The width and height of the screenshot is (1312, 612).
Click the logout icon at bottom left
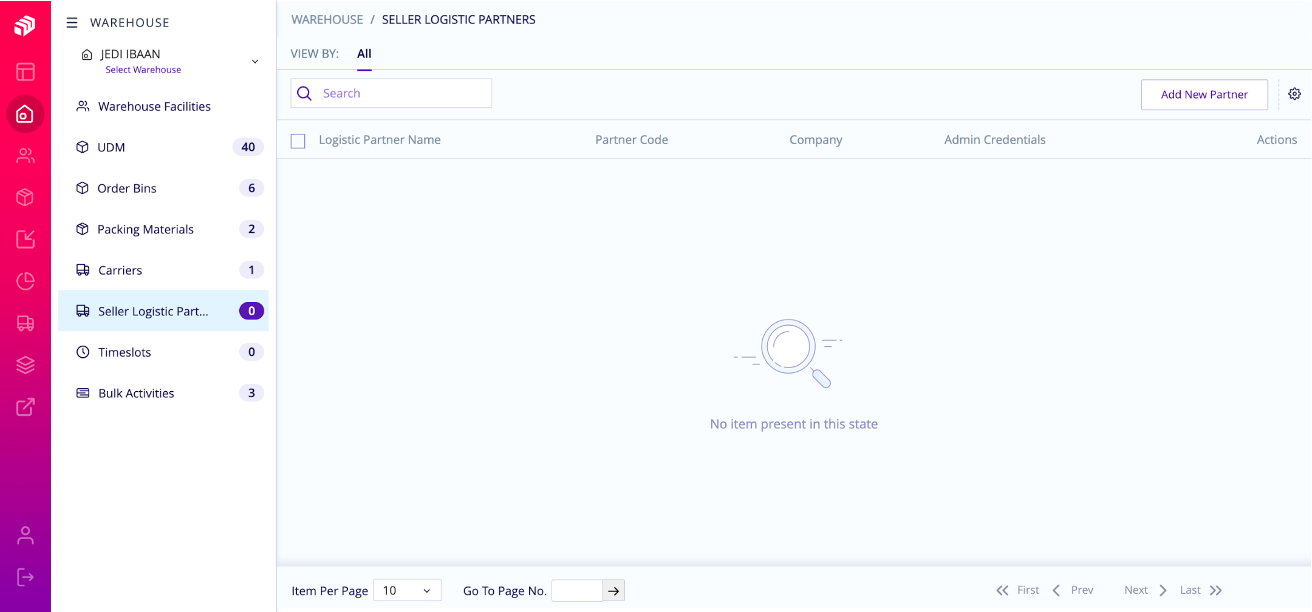pos(25,577)
